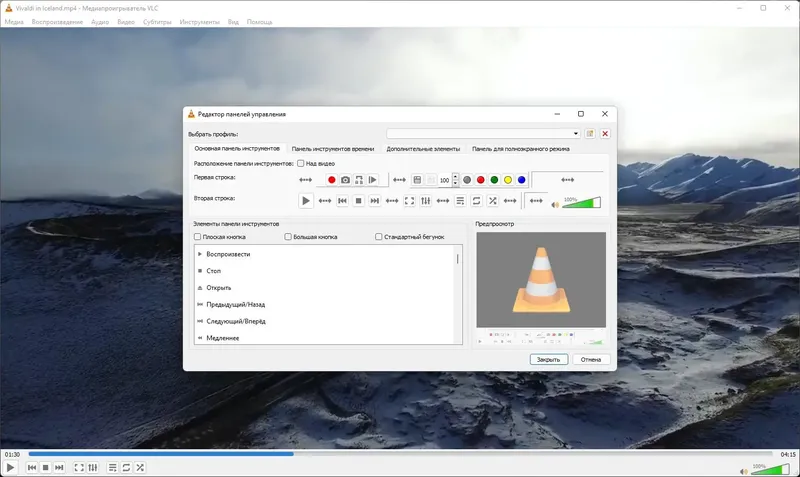Toggle fullscreen from the main VLC player bar
Image resolution: width=800 pixels, height=477 pixels.
(x=79, y=467)
